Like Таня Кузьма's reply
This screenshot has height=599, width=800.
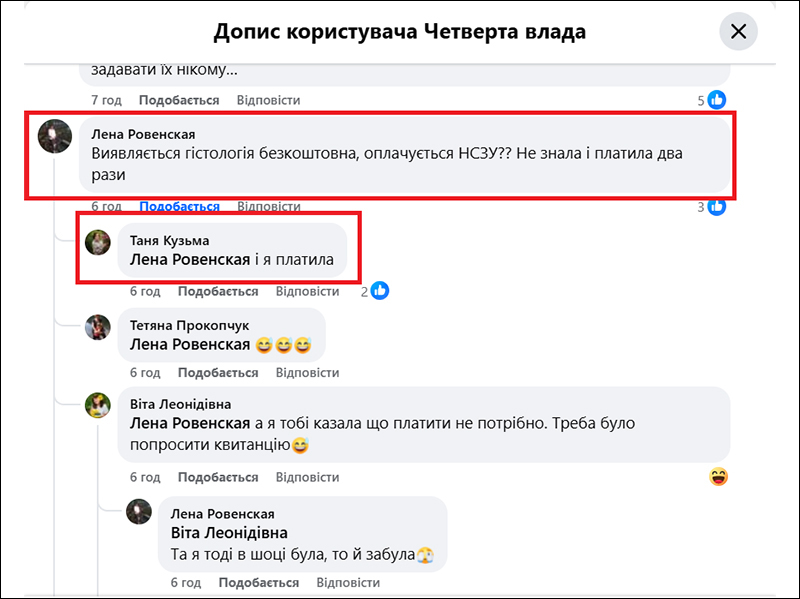pyautogui.click(x=218, y=292)
